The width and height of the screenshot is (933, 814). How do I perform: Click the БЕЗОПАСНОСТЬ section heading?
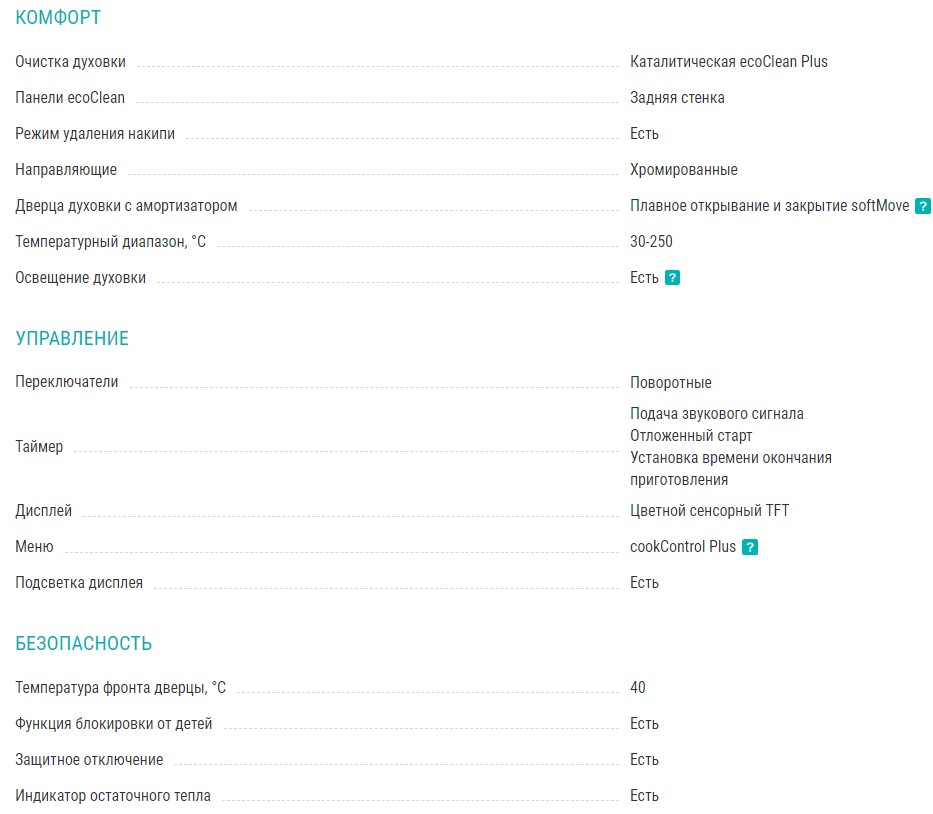tap(84, 643)
